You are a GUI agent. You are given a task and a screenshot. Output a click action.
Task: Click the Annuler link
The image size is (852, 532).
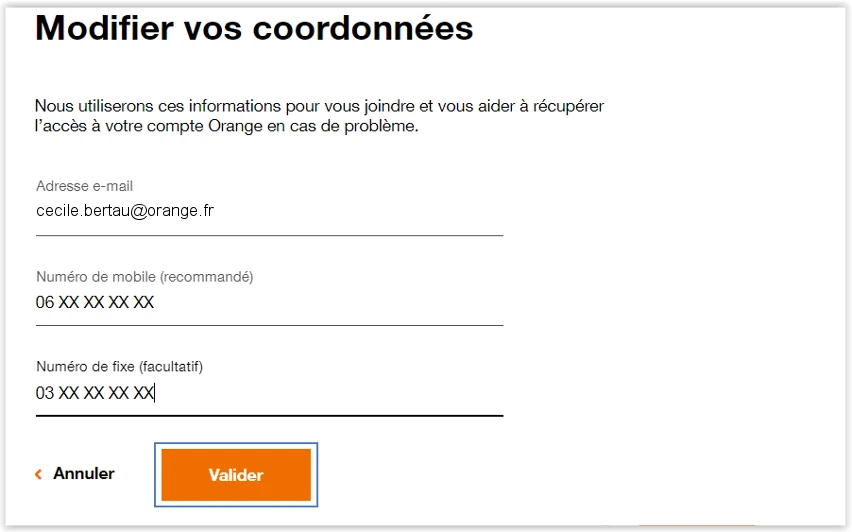click(x=84, y=474)
